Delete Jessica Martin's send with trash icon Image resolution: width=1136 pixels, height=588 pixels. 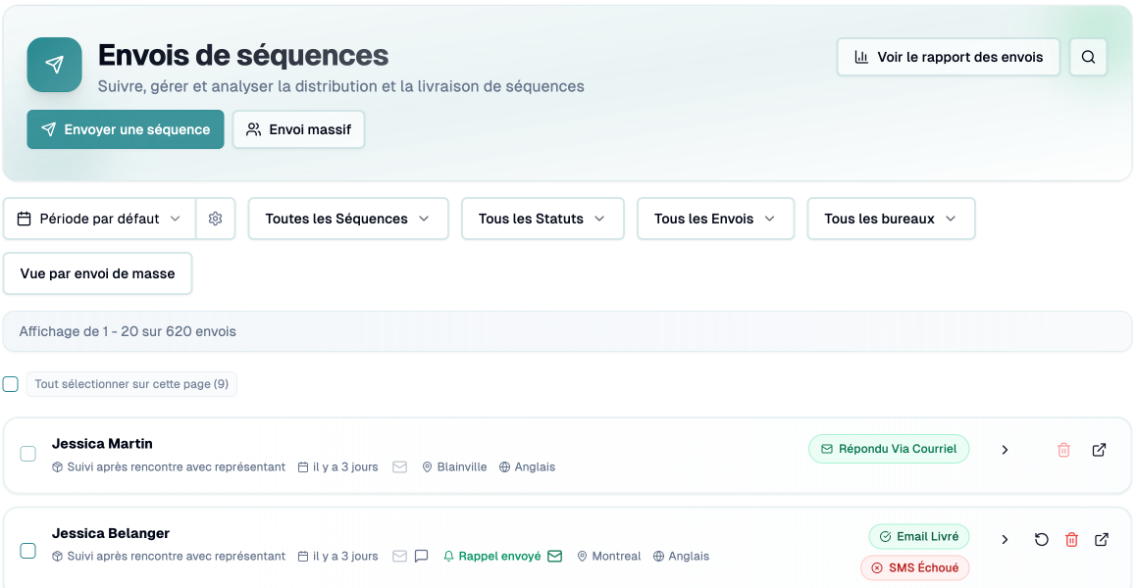(x=1064, y=450)
